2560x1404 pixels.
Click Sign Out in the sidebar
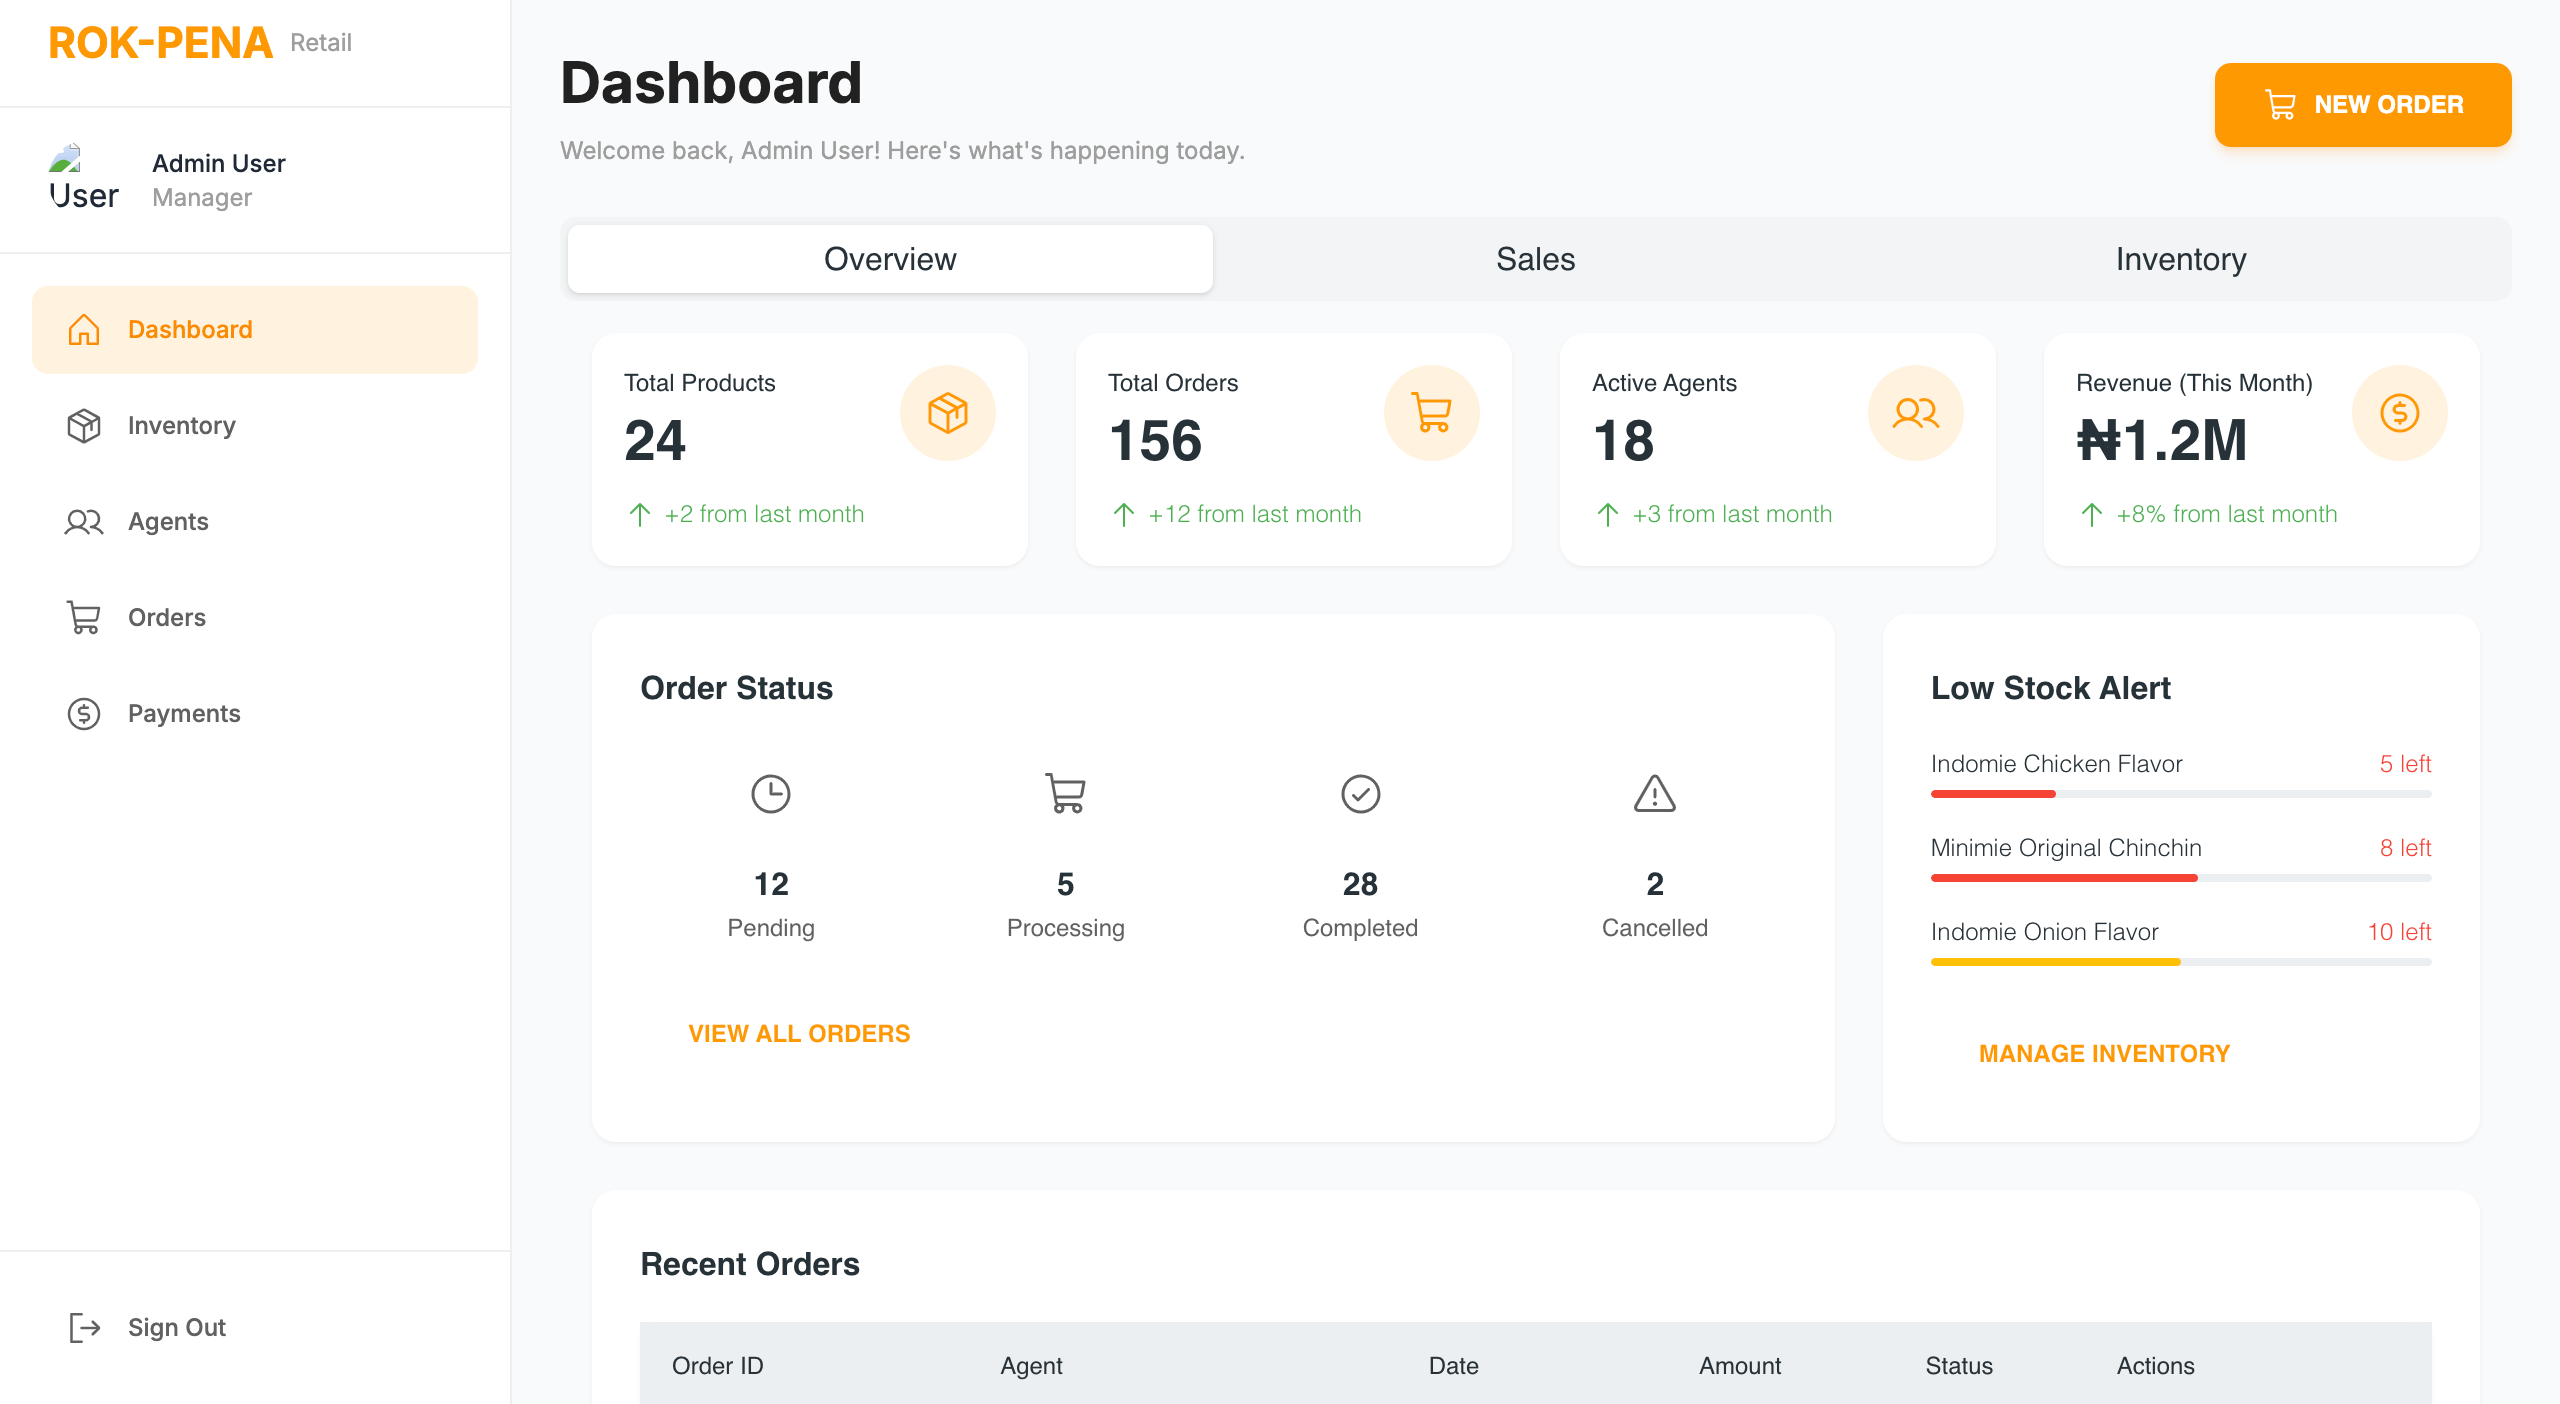(176, 1327)
